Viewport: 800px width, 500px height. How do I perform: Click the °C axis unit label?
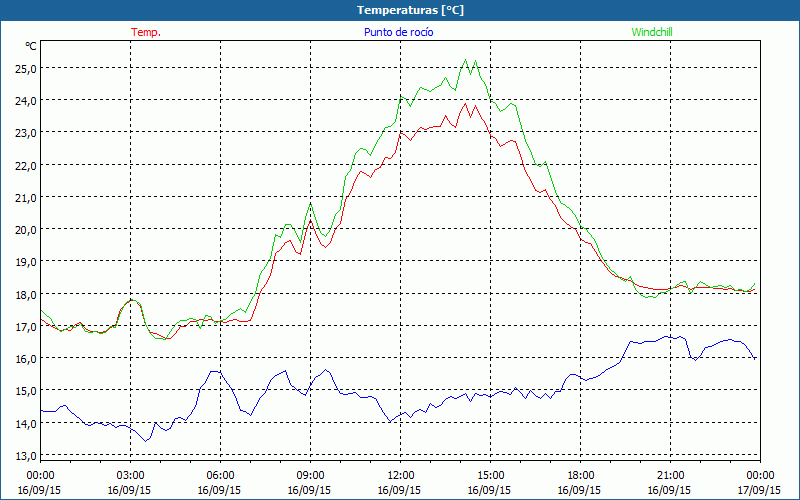tap(31, 46)
